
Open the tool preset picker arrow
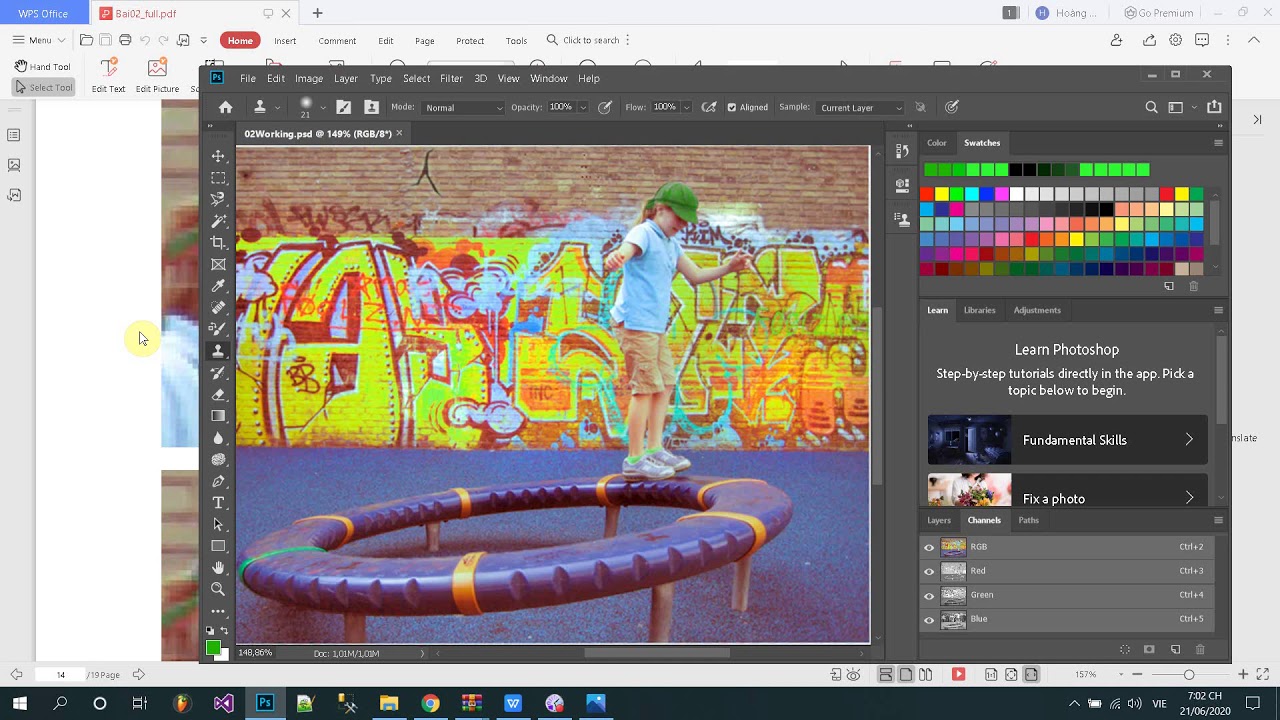click(277, 107)
